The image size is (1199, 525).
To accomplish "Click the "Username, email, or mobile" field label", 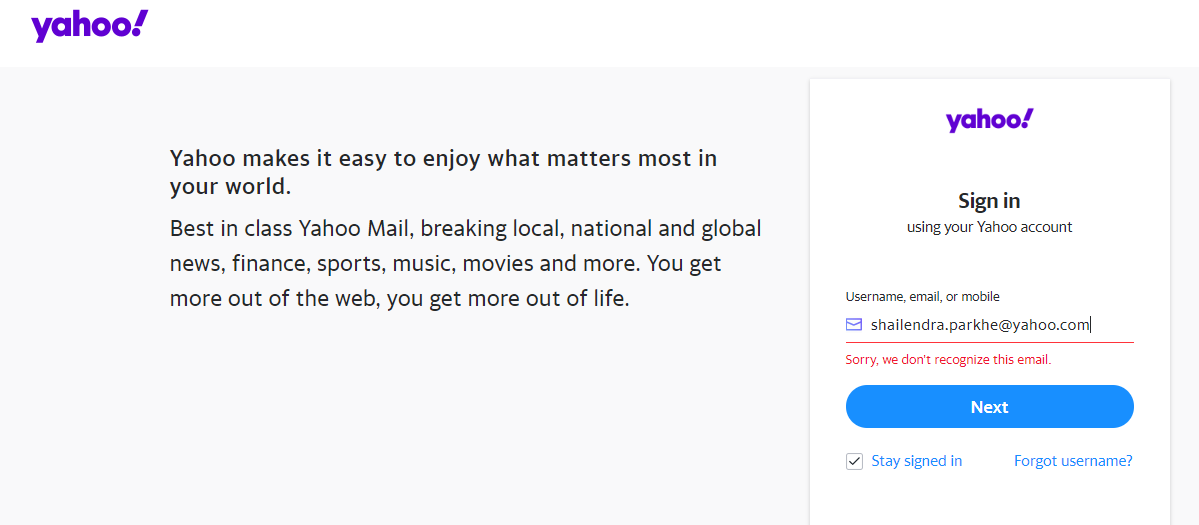I will point(922,296).
